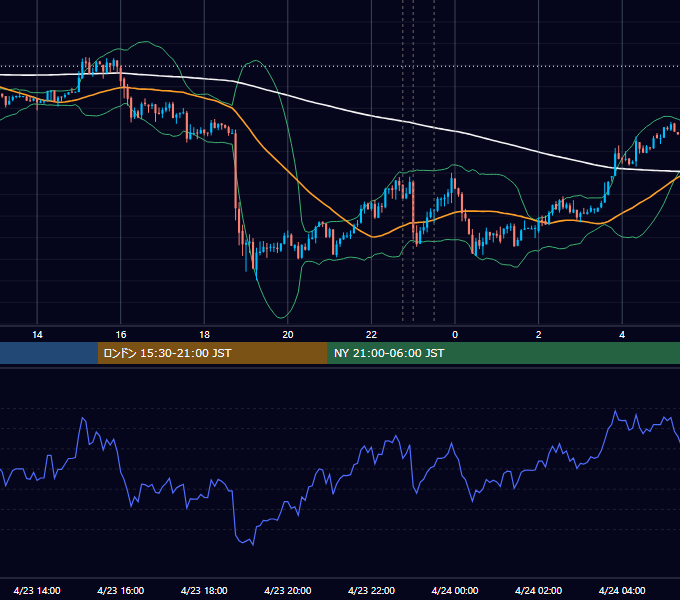The height and width of the screenshot is (600, 680).
Task: Click the 4/23 18:00 label under the oscillator
Action: coord(204,590)
